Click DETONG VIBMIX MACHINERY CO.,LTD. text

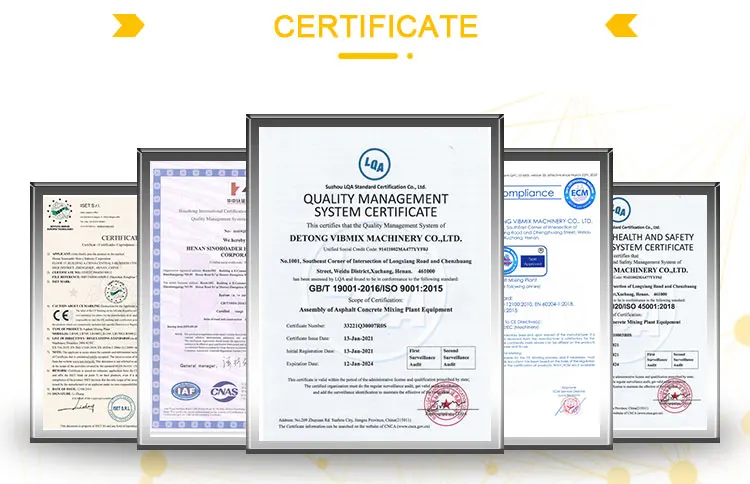coord(376,238)
